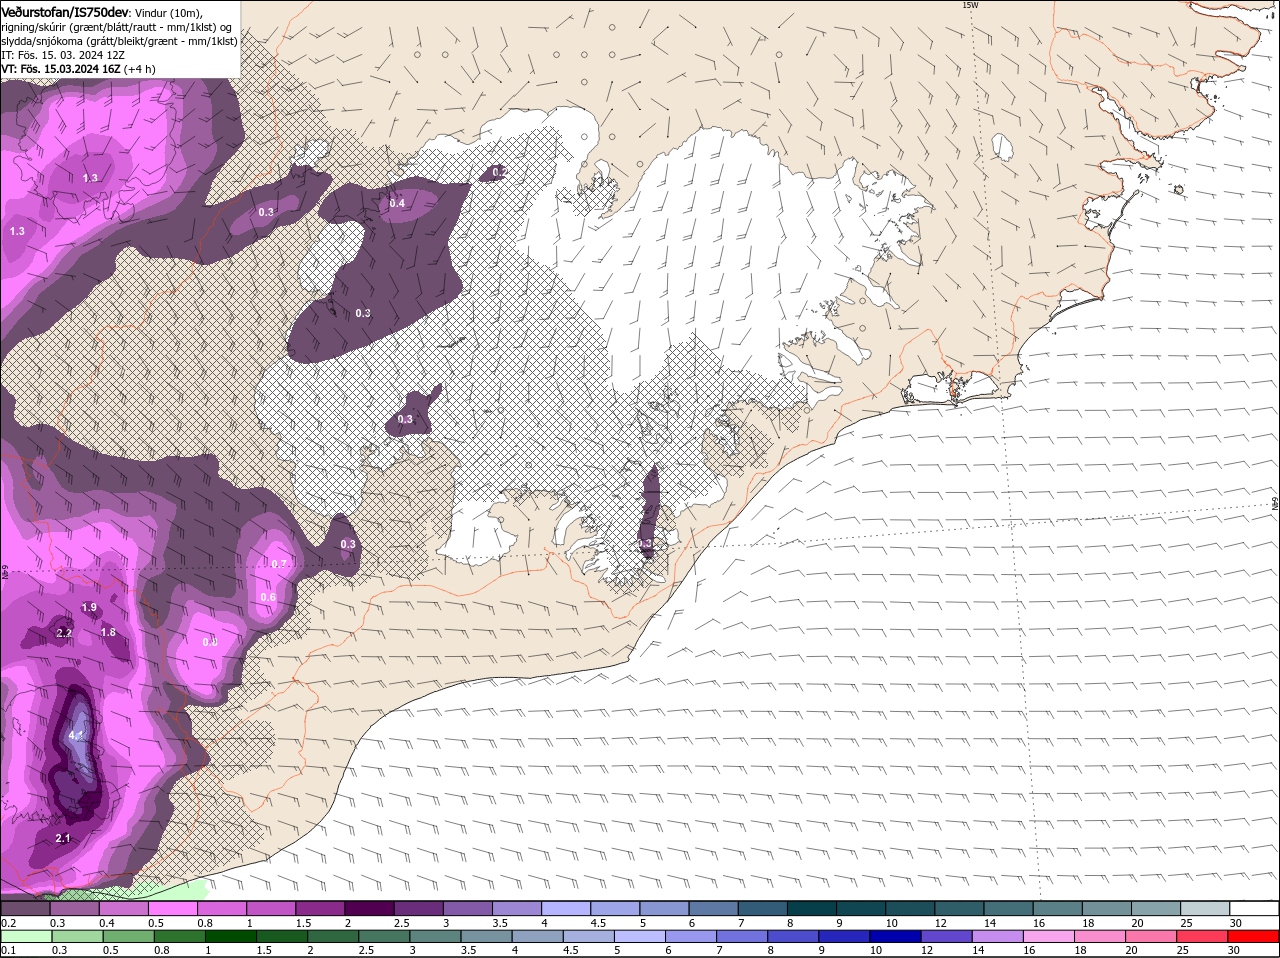Click the upper scale swatch between 0.2 and 0.3
The image size is (1280, 958).
pyautogui.click(x=25, y=908)
